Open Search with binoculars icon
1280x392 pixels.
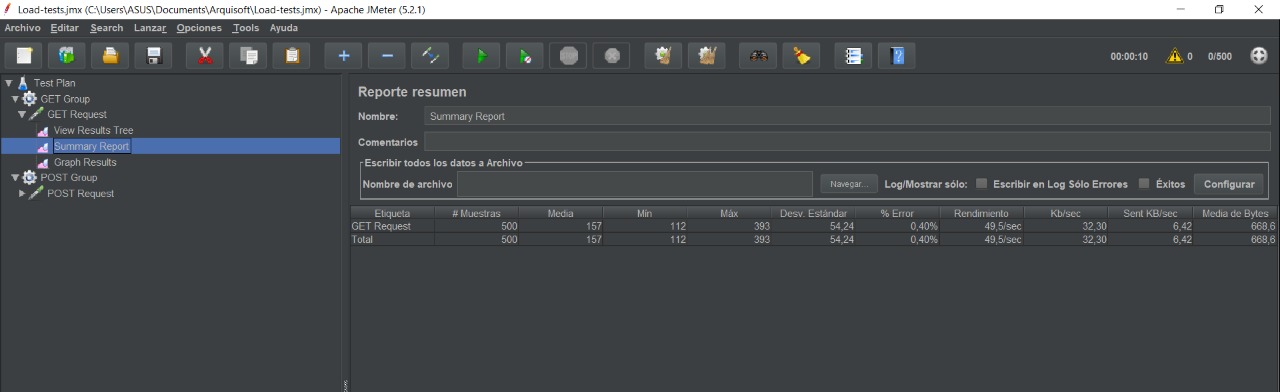tap(758, 56)
